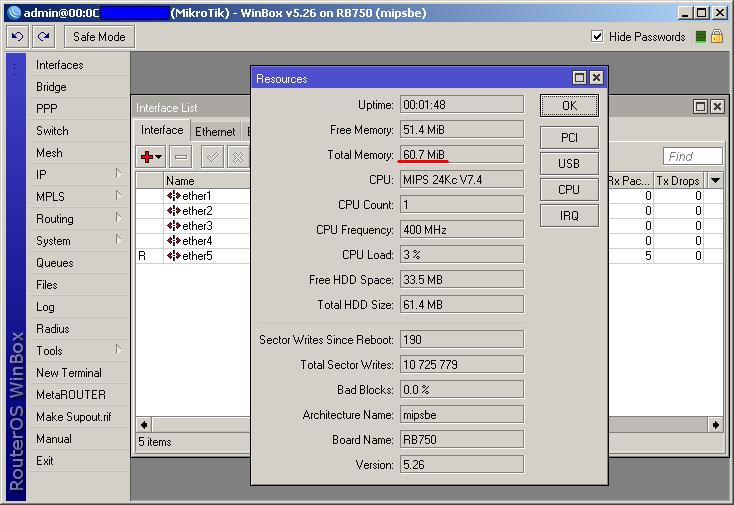734x505 pixels.
Task: Close the Resources dialog
Action: (x=596, y=78)
